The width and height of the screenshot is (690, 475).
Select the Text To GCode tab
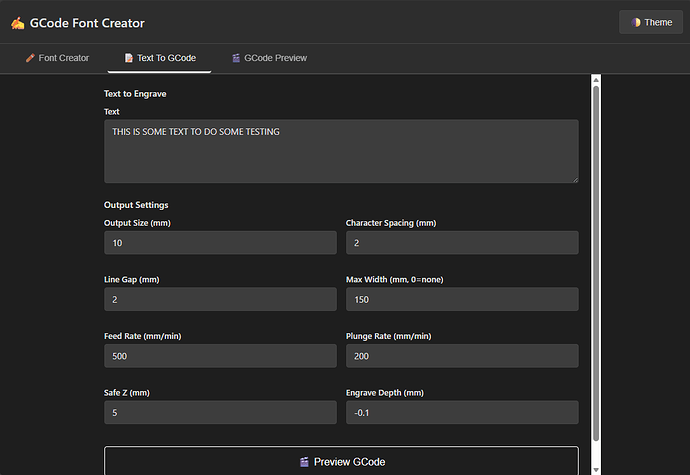tap(160, 58)
